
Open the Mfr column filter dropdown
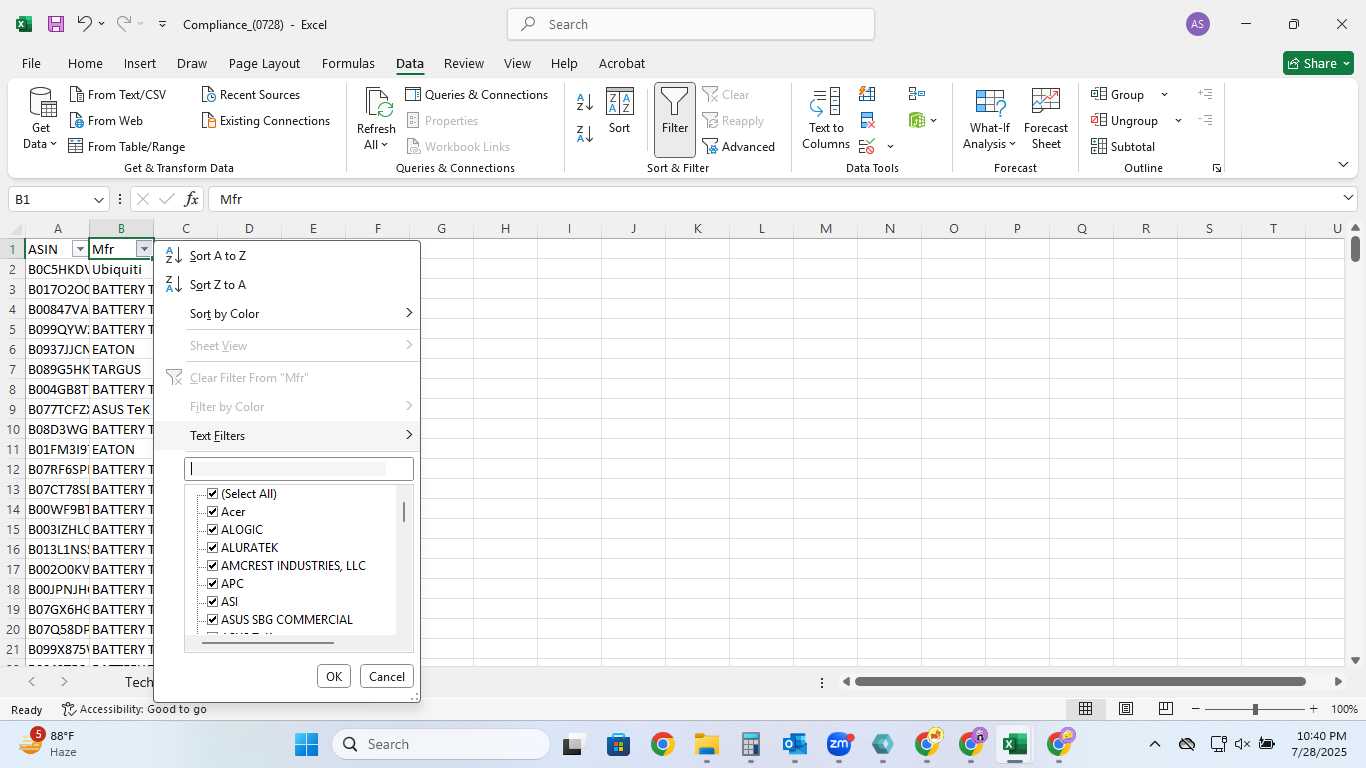tap(144, 249)
